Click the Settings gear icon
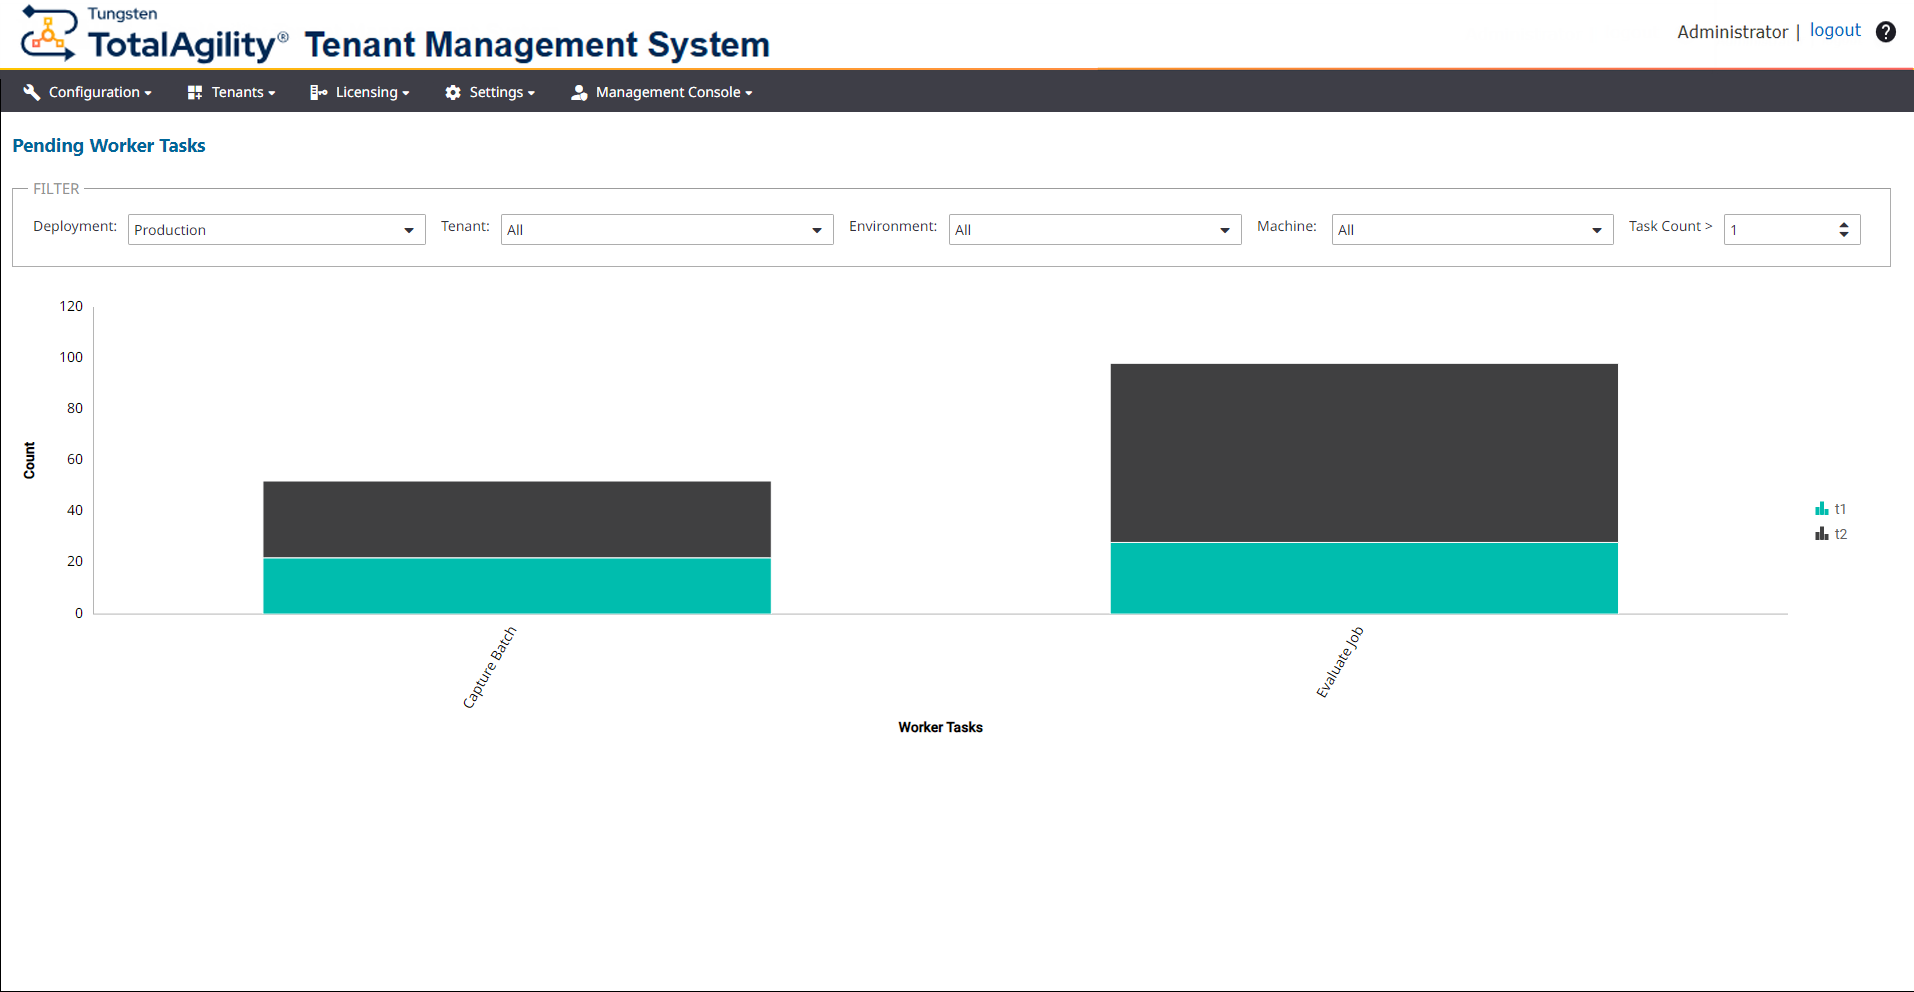This screenshot has width=1914, height=992. 452,92
